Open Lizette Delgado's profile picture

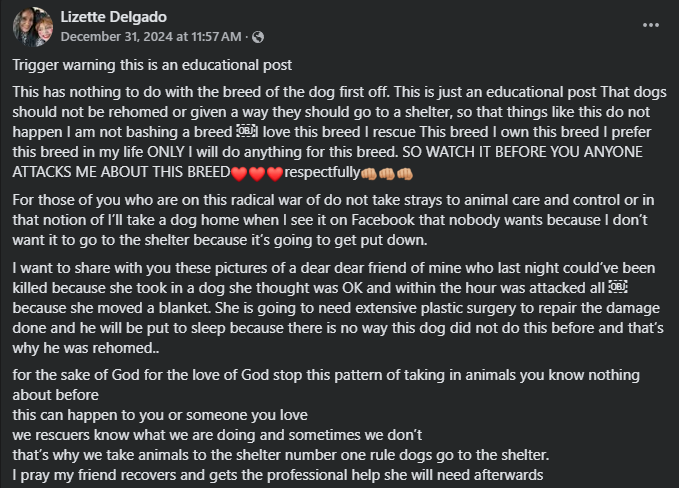33,27
